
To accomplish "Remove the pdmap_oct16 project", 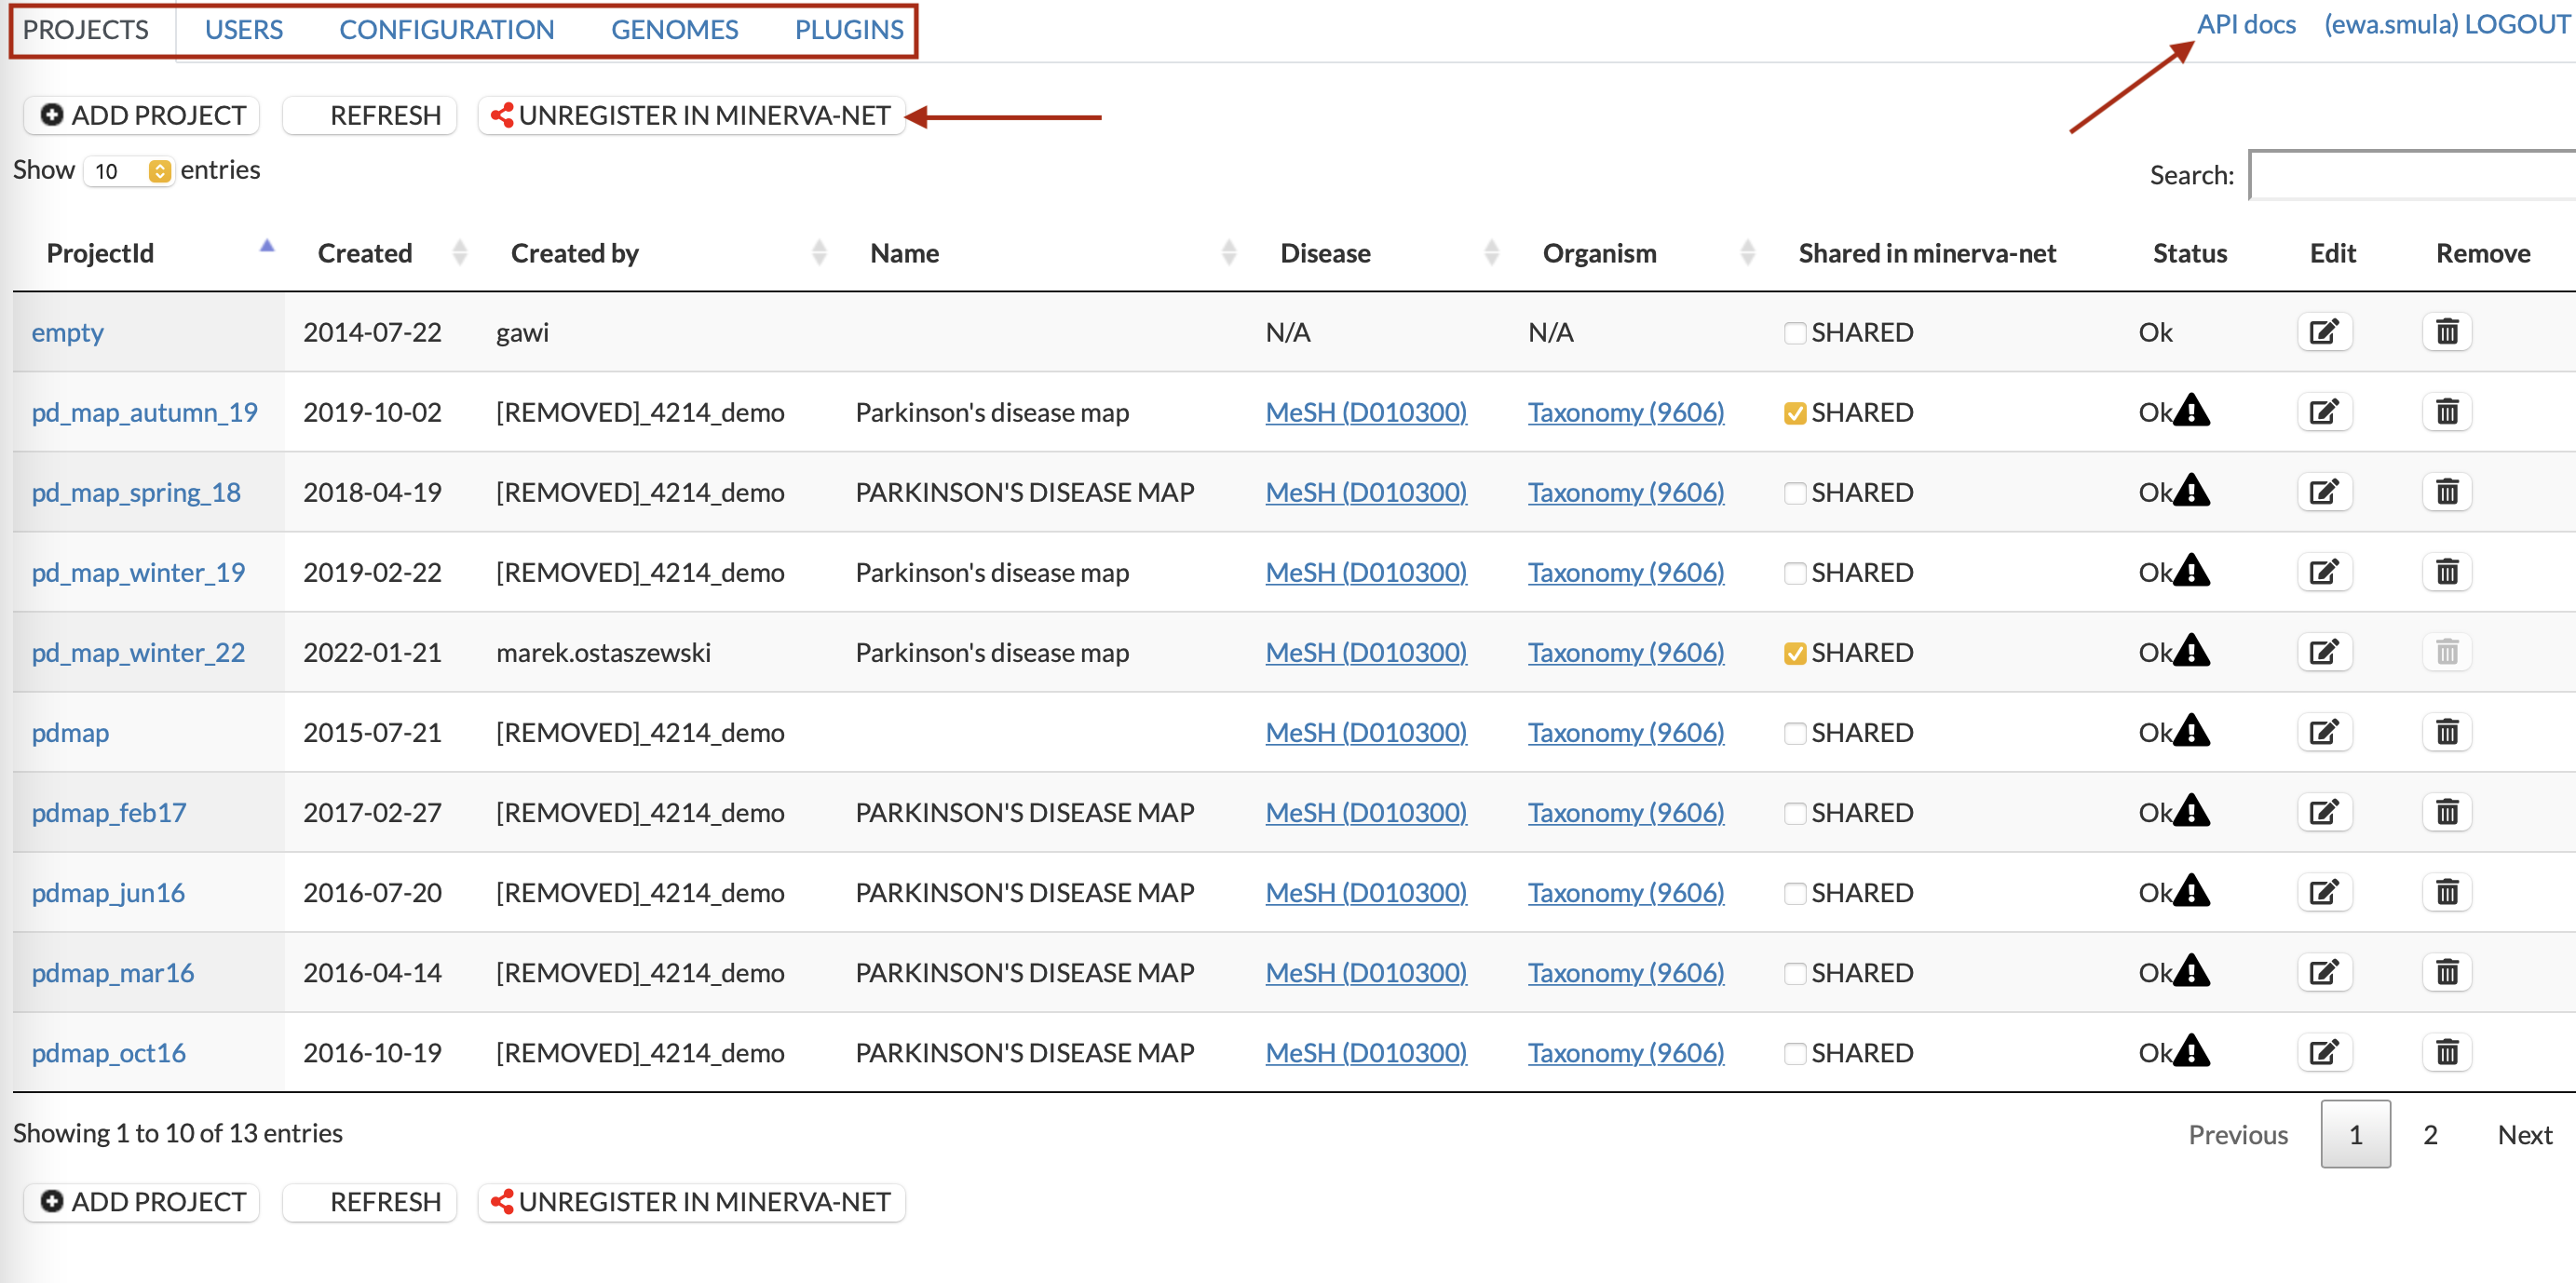I will (2446, 1052).
